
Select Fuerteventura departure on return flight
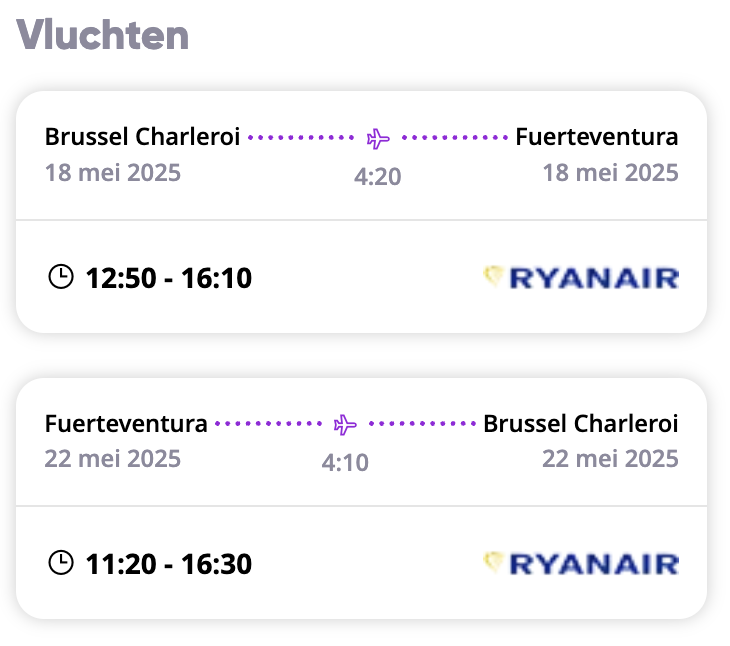[126, 424]
